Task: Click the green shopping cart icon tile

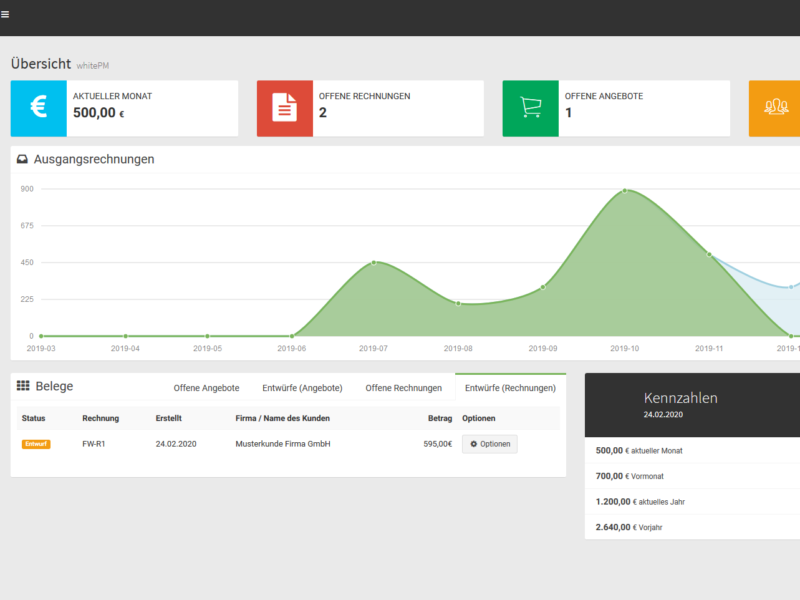Action: click(531, 108)
